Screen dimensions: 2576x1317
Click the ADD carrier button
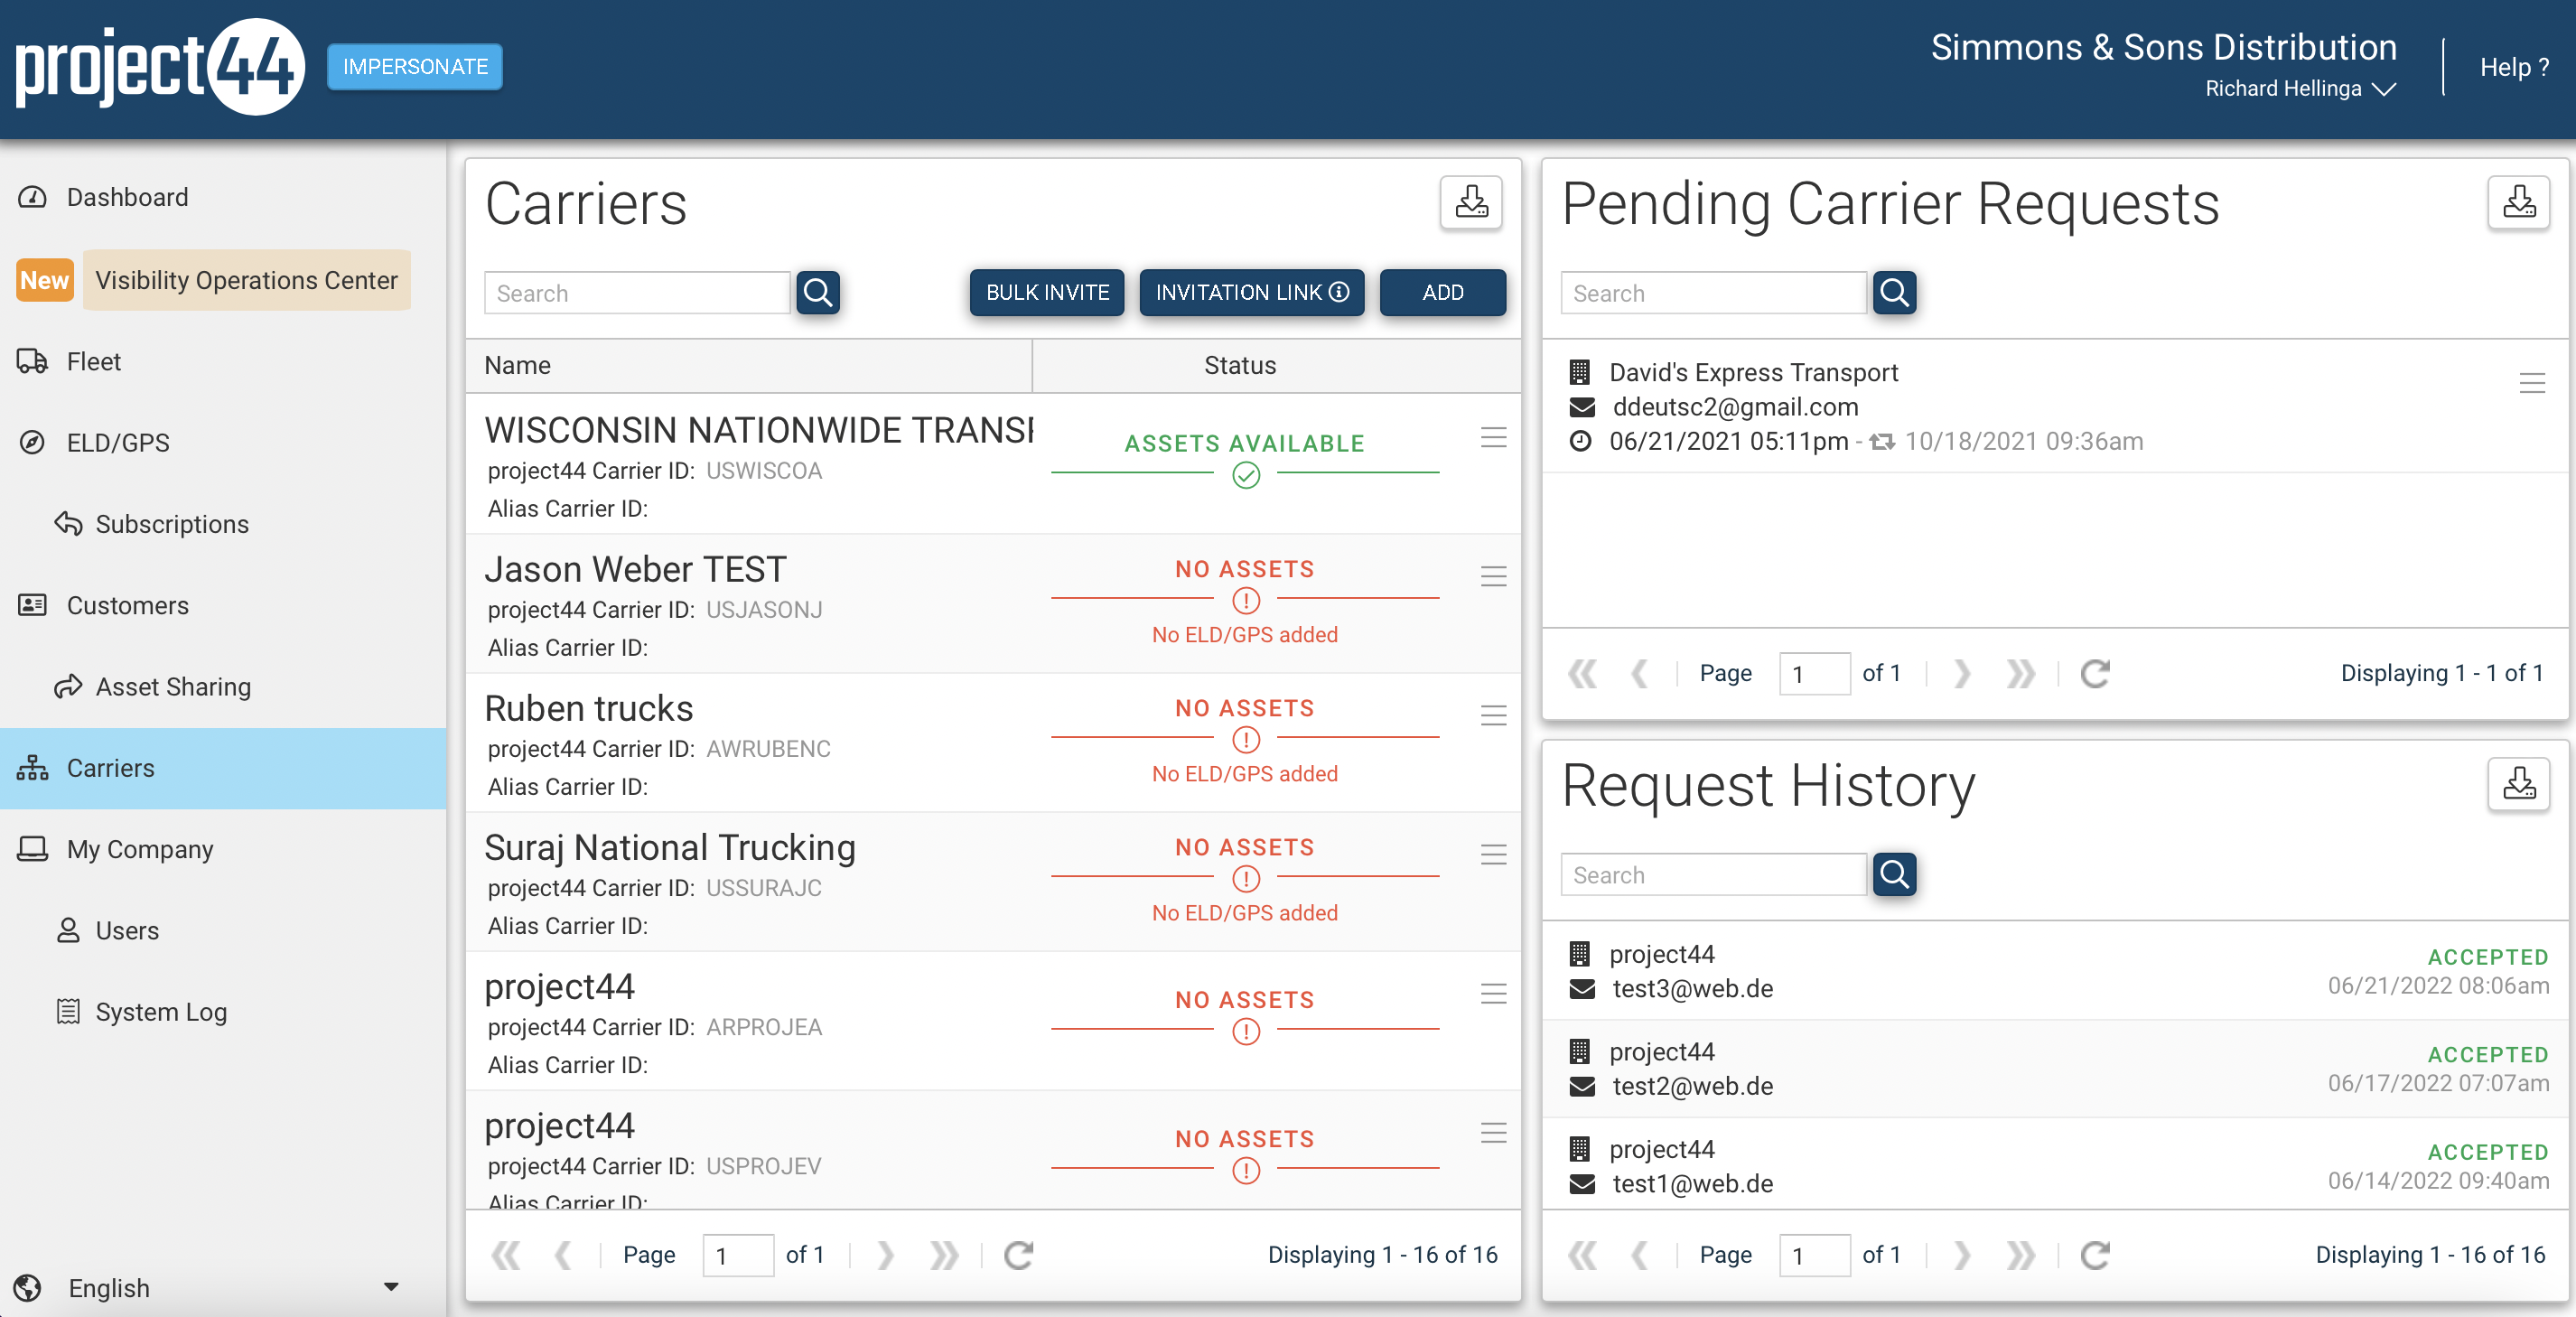point(1442,293)
